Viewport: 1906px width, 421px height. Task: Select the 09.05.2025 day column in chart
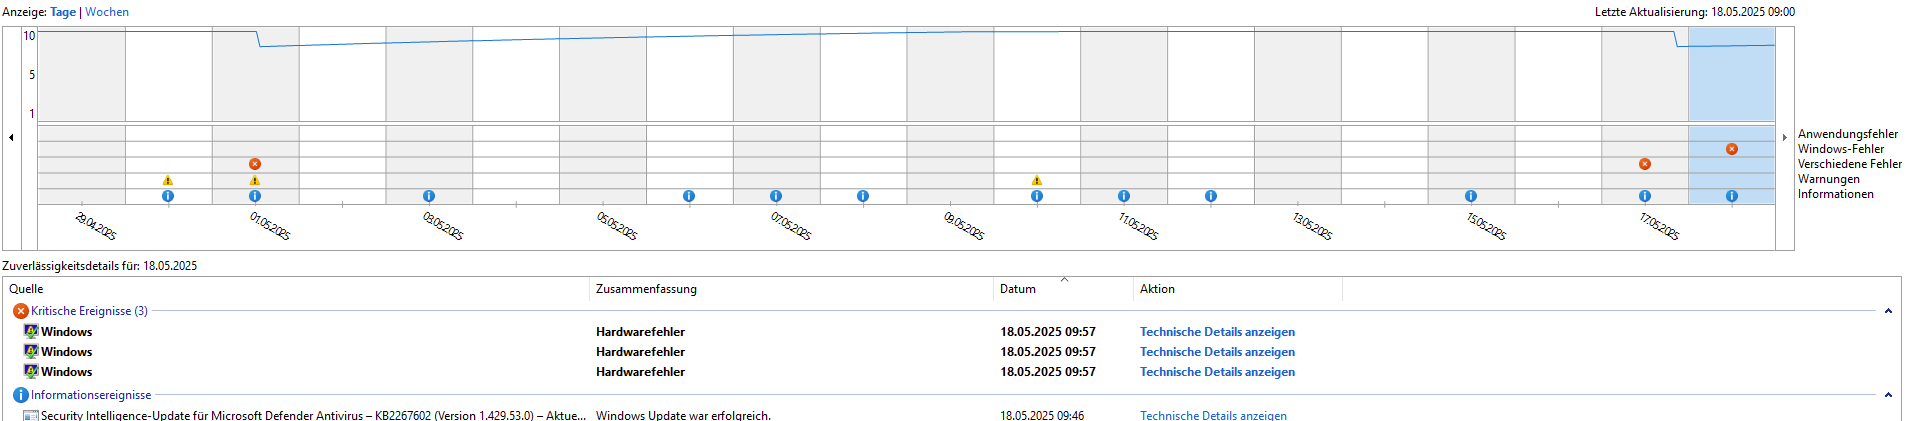click(950, 116)
